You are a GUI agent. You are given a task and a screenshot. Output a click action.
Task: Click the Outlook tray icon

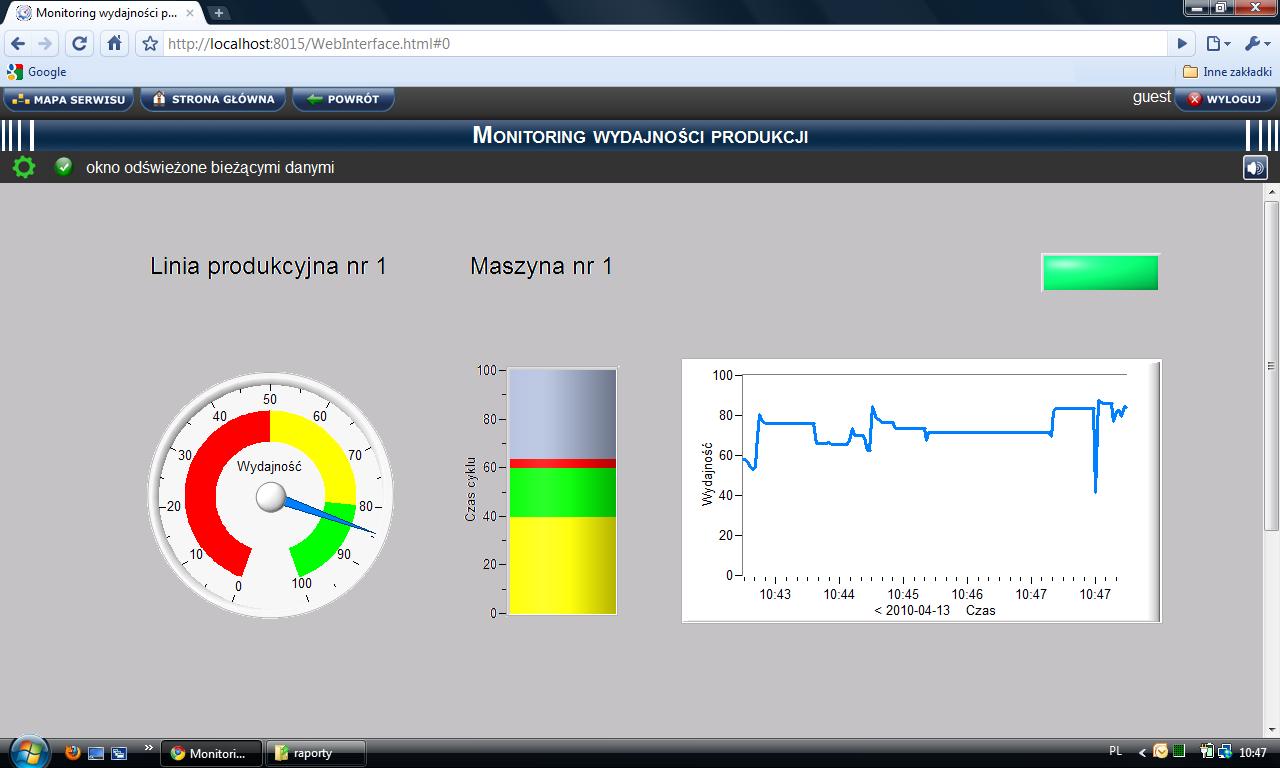[1161, 751]
